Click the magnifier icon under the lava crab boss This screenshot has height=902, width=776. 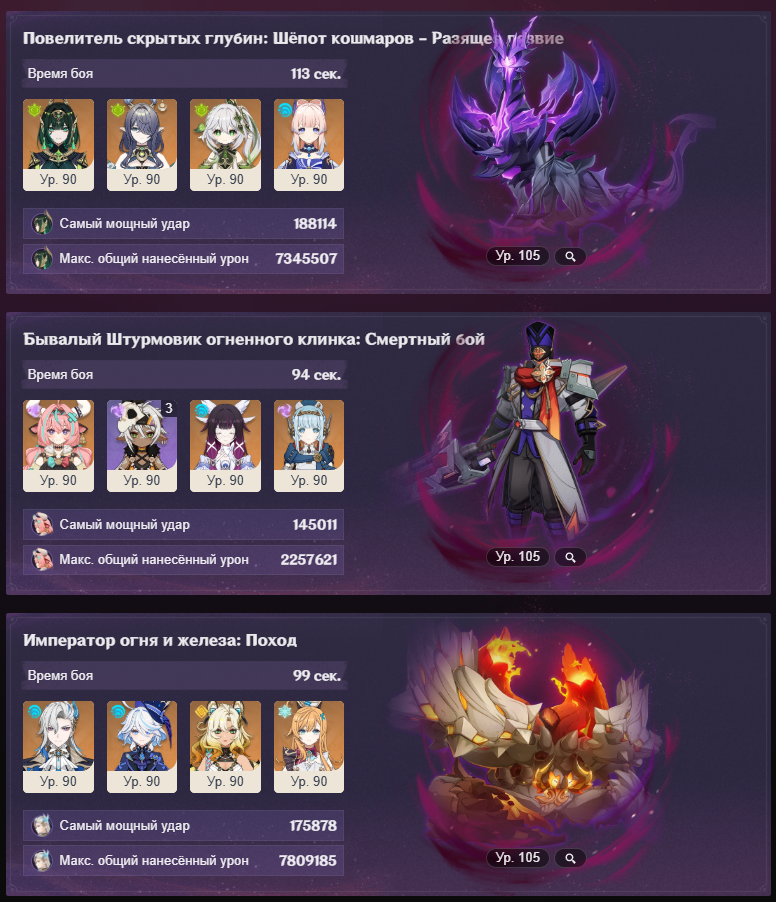(570, 858)
